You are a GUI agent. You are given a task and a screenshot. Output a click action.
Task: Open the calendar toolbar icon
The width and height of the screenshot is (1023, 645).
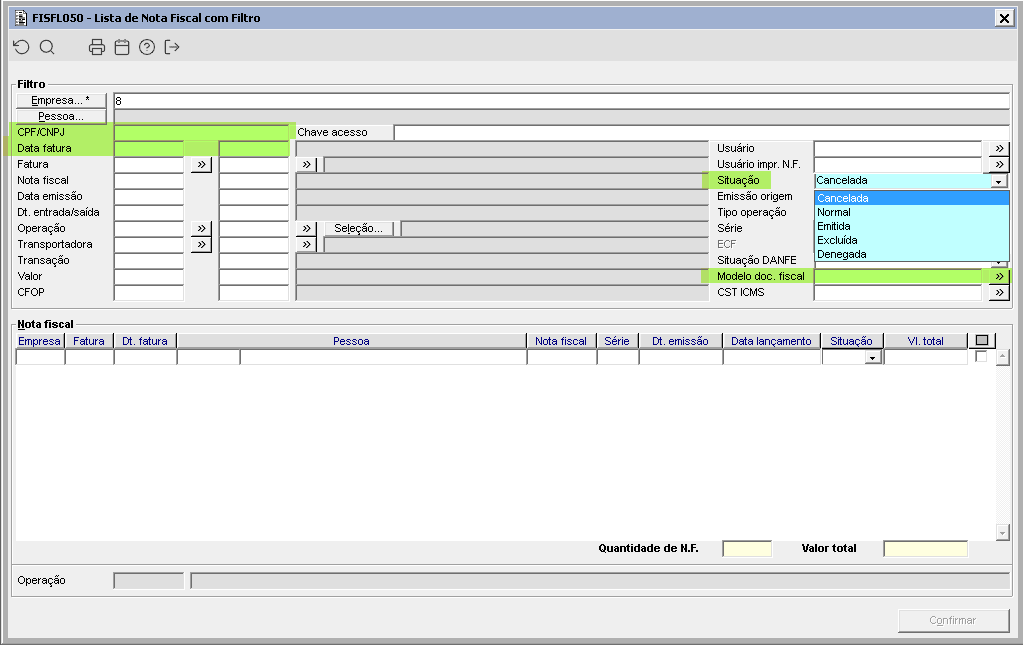point(122,47)
